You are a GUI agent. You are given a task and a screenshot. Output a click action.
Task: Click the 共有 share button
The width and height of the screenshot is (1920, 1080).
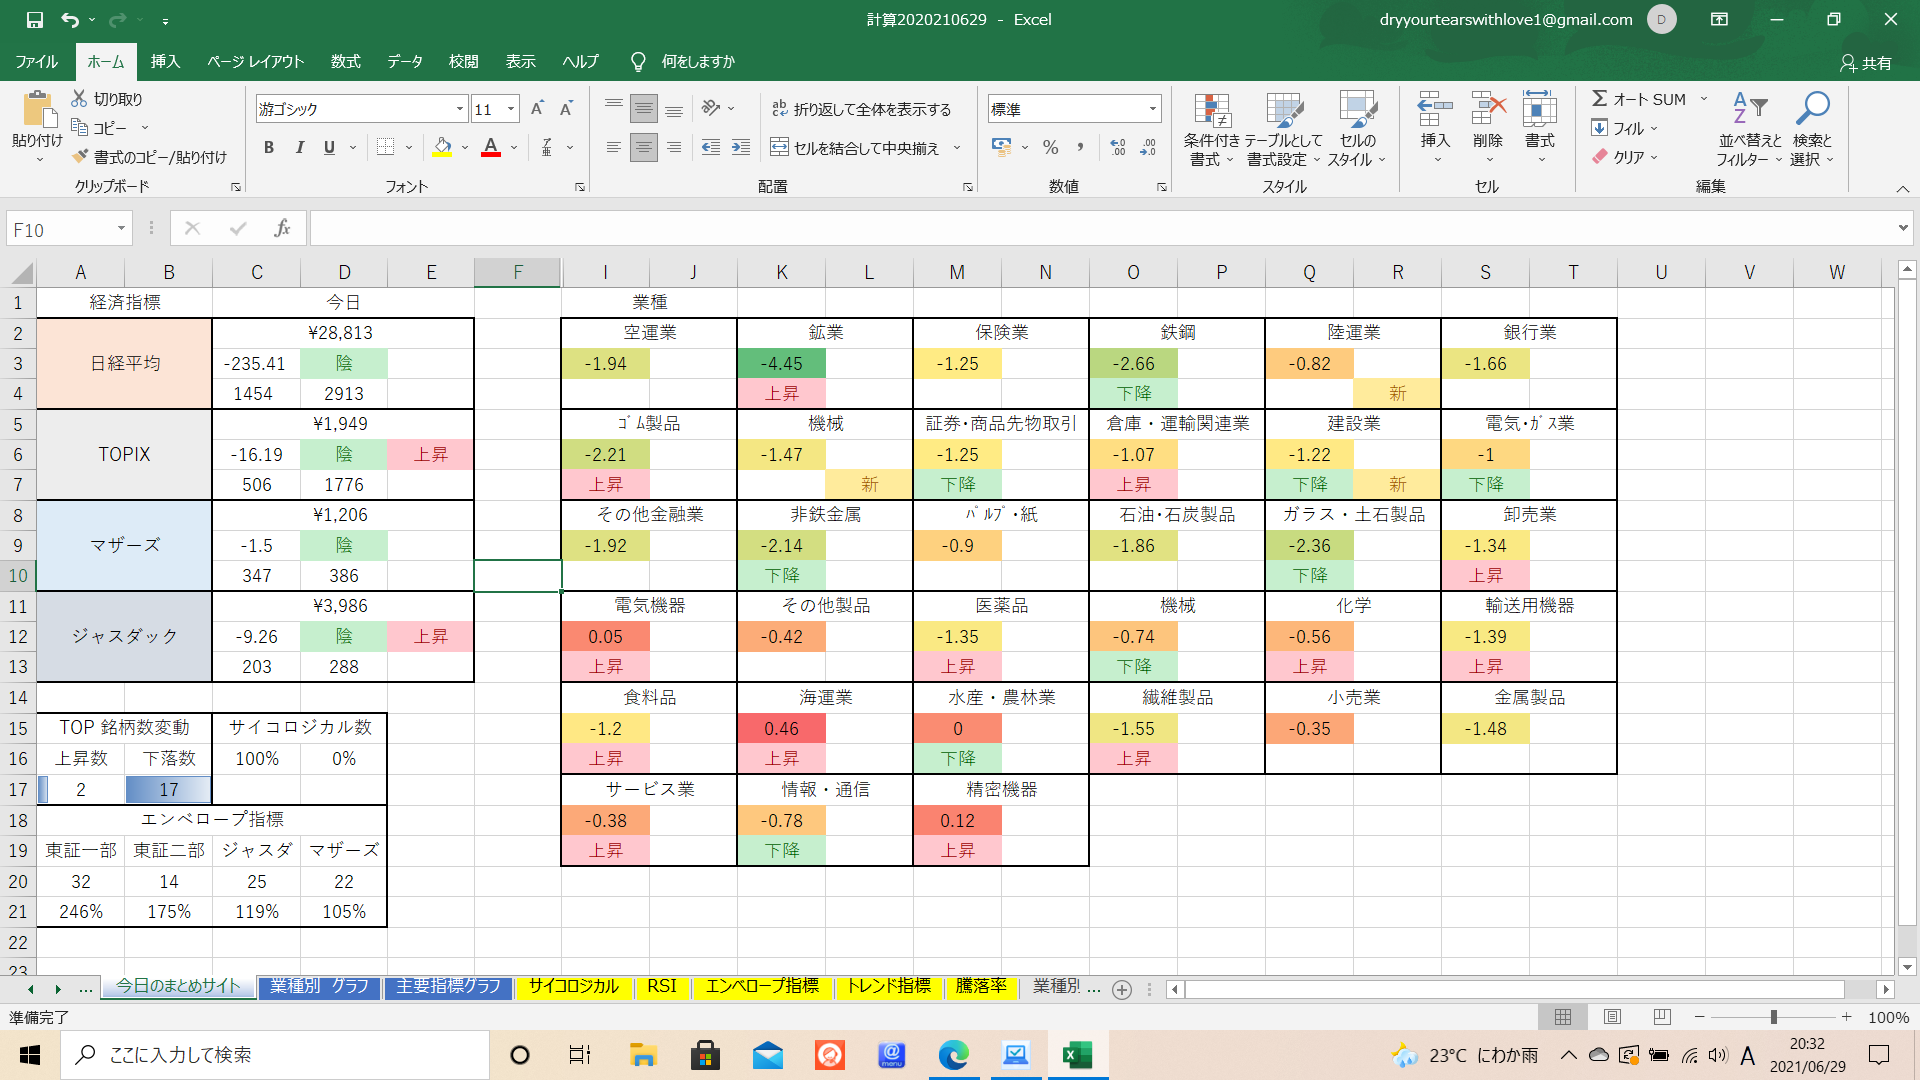point(1866,63)
